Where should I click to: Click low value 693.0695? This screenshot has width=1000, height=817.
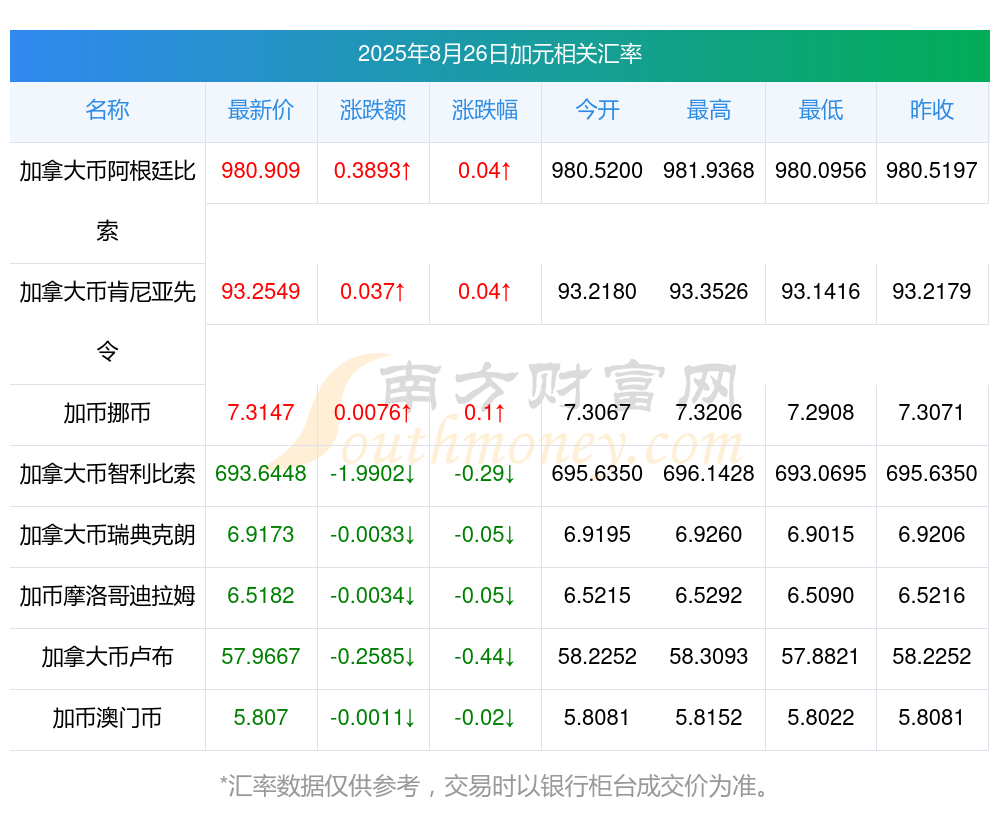click(821, 474)
